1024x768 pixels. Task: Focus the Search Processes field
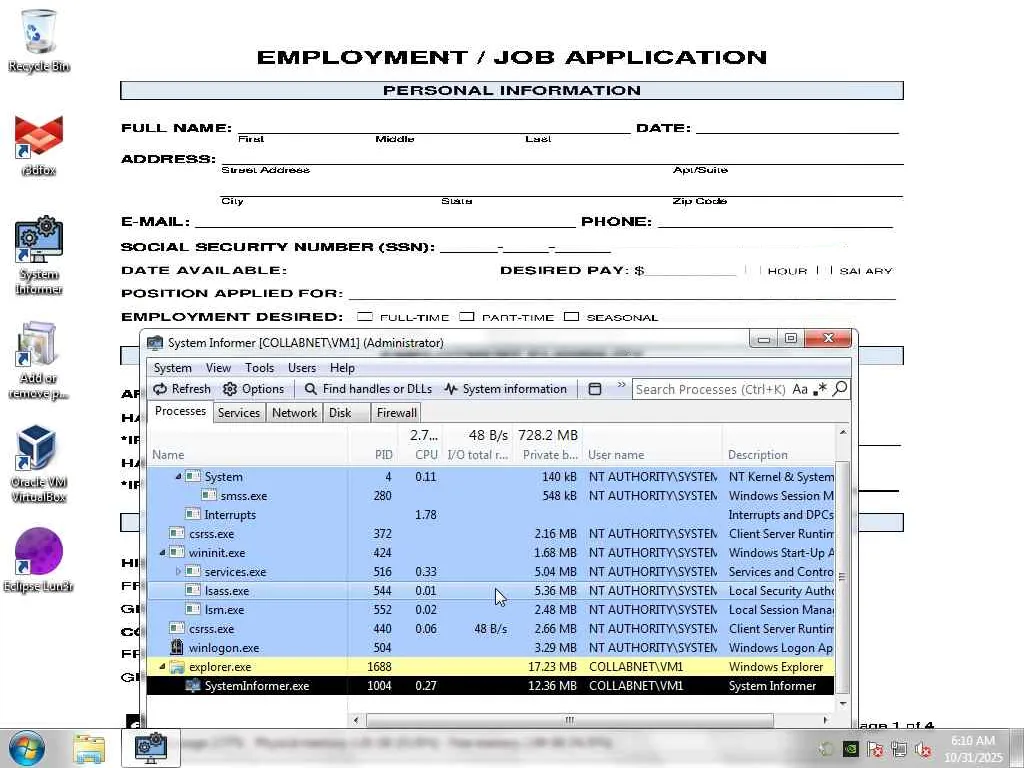[711, 389]
